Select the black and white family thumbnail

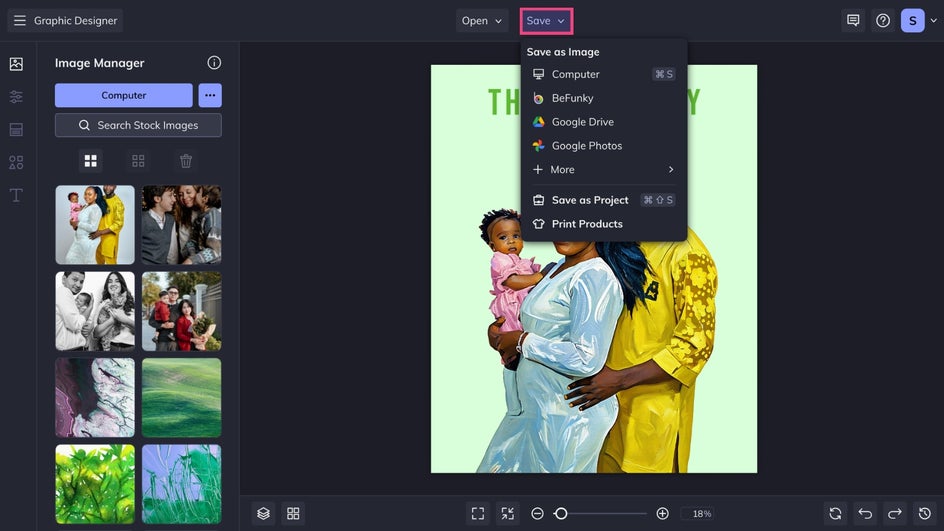[x=95, y=311]
